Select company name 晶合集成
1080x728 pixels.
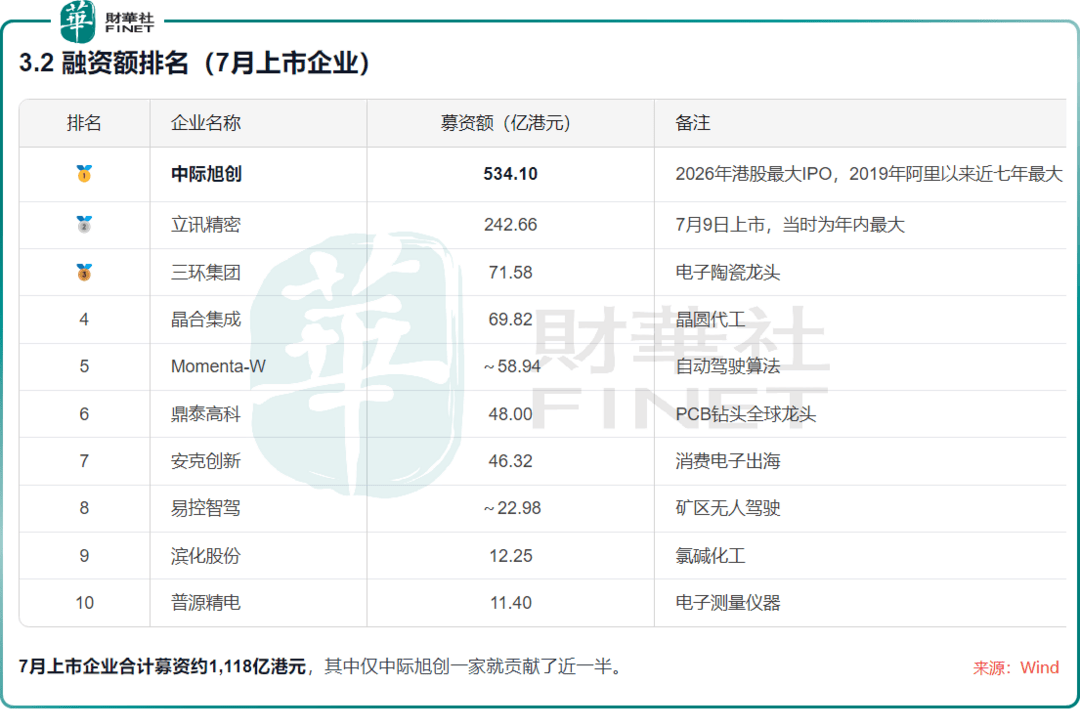206,320
